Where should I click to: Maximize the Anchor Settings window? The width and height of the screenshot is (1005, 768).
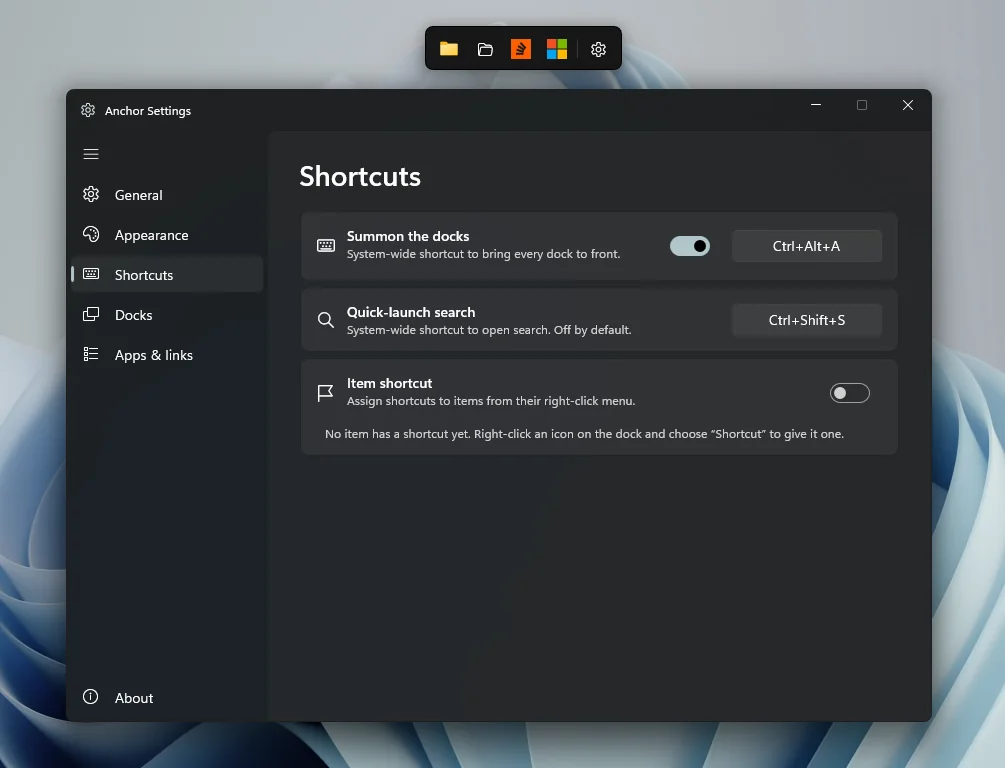click(862, 104)
